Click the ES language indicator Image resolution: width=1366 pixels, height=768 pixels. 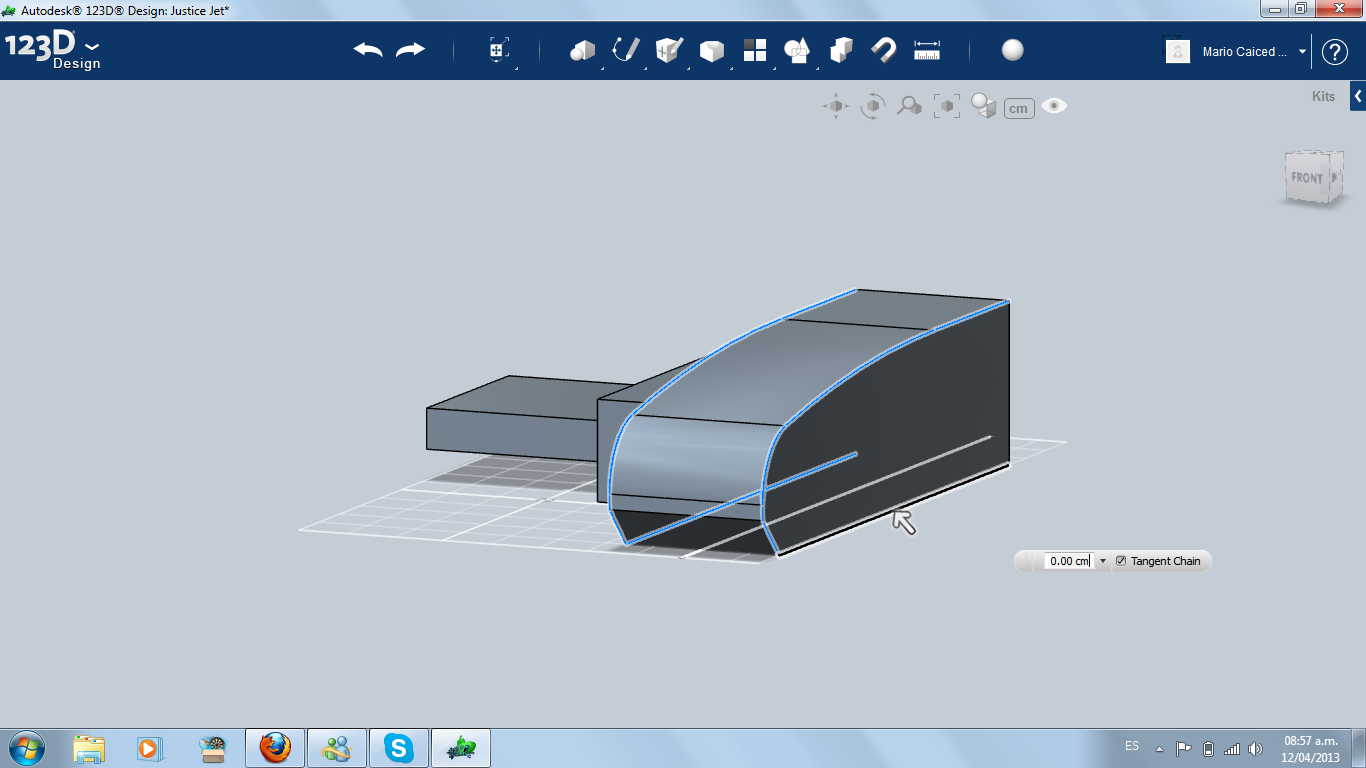(1132, 746)
